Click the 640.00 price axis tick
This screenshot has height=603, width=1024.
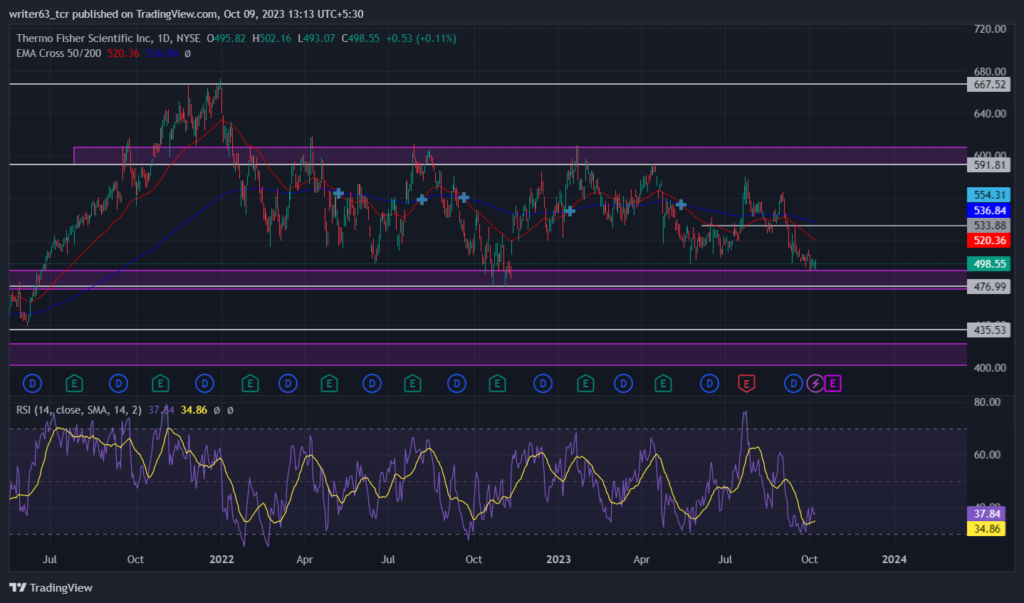[989, 114]
